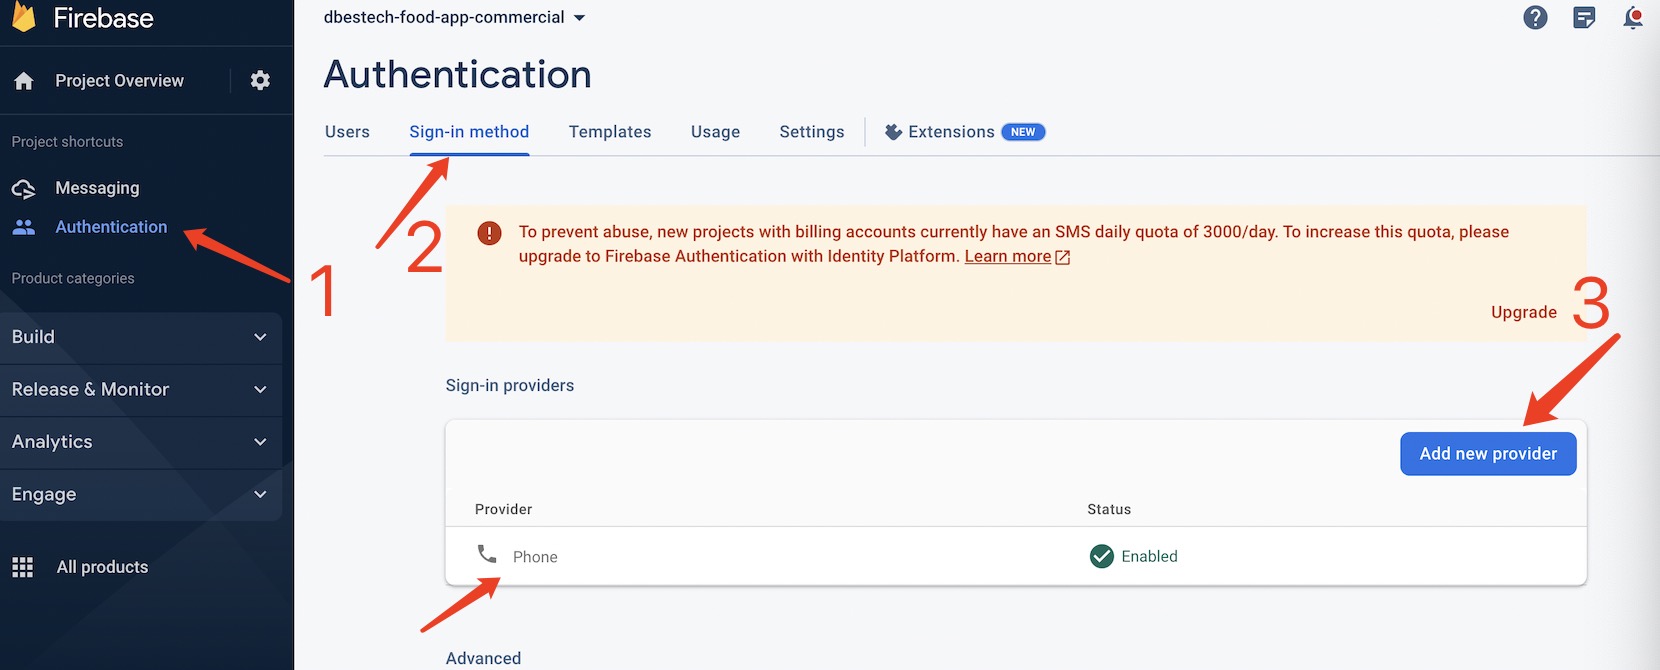1660x670 pixels.
Task: Click the Provider column header
Action: [x=503, y=509]
